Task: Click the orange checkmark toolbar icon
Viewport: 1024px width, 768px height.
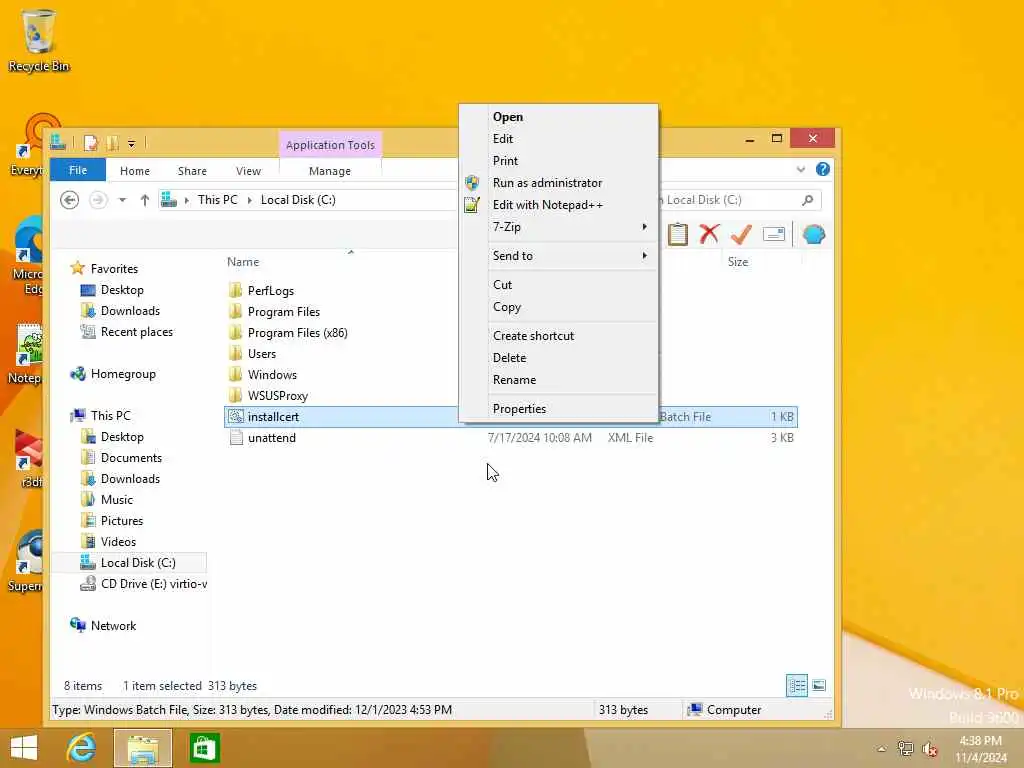Action: [741, 234]
